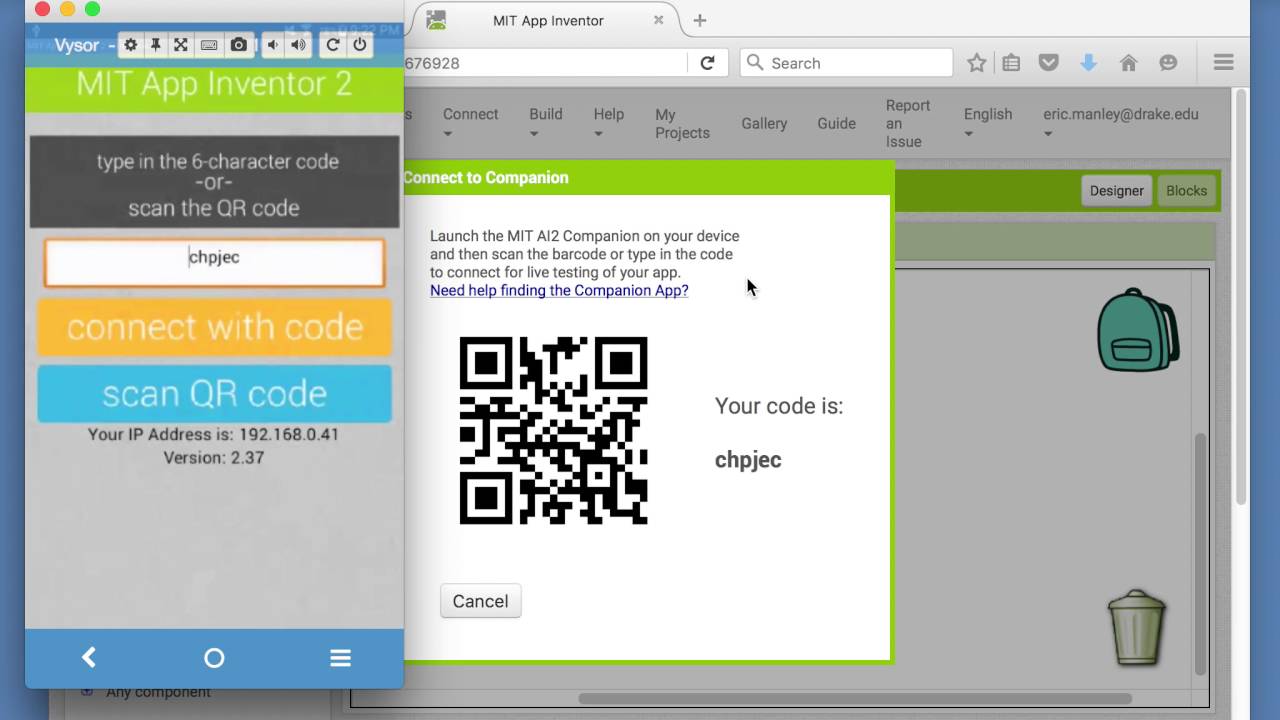This screenshot has height=720, width=1280.
Task: Follow the Need help finding the Companion App link
Action: point(559,290)
